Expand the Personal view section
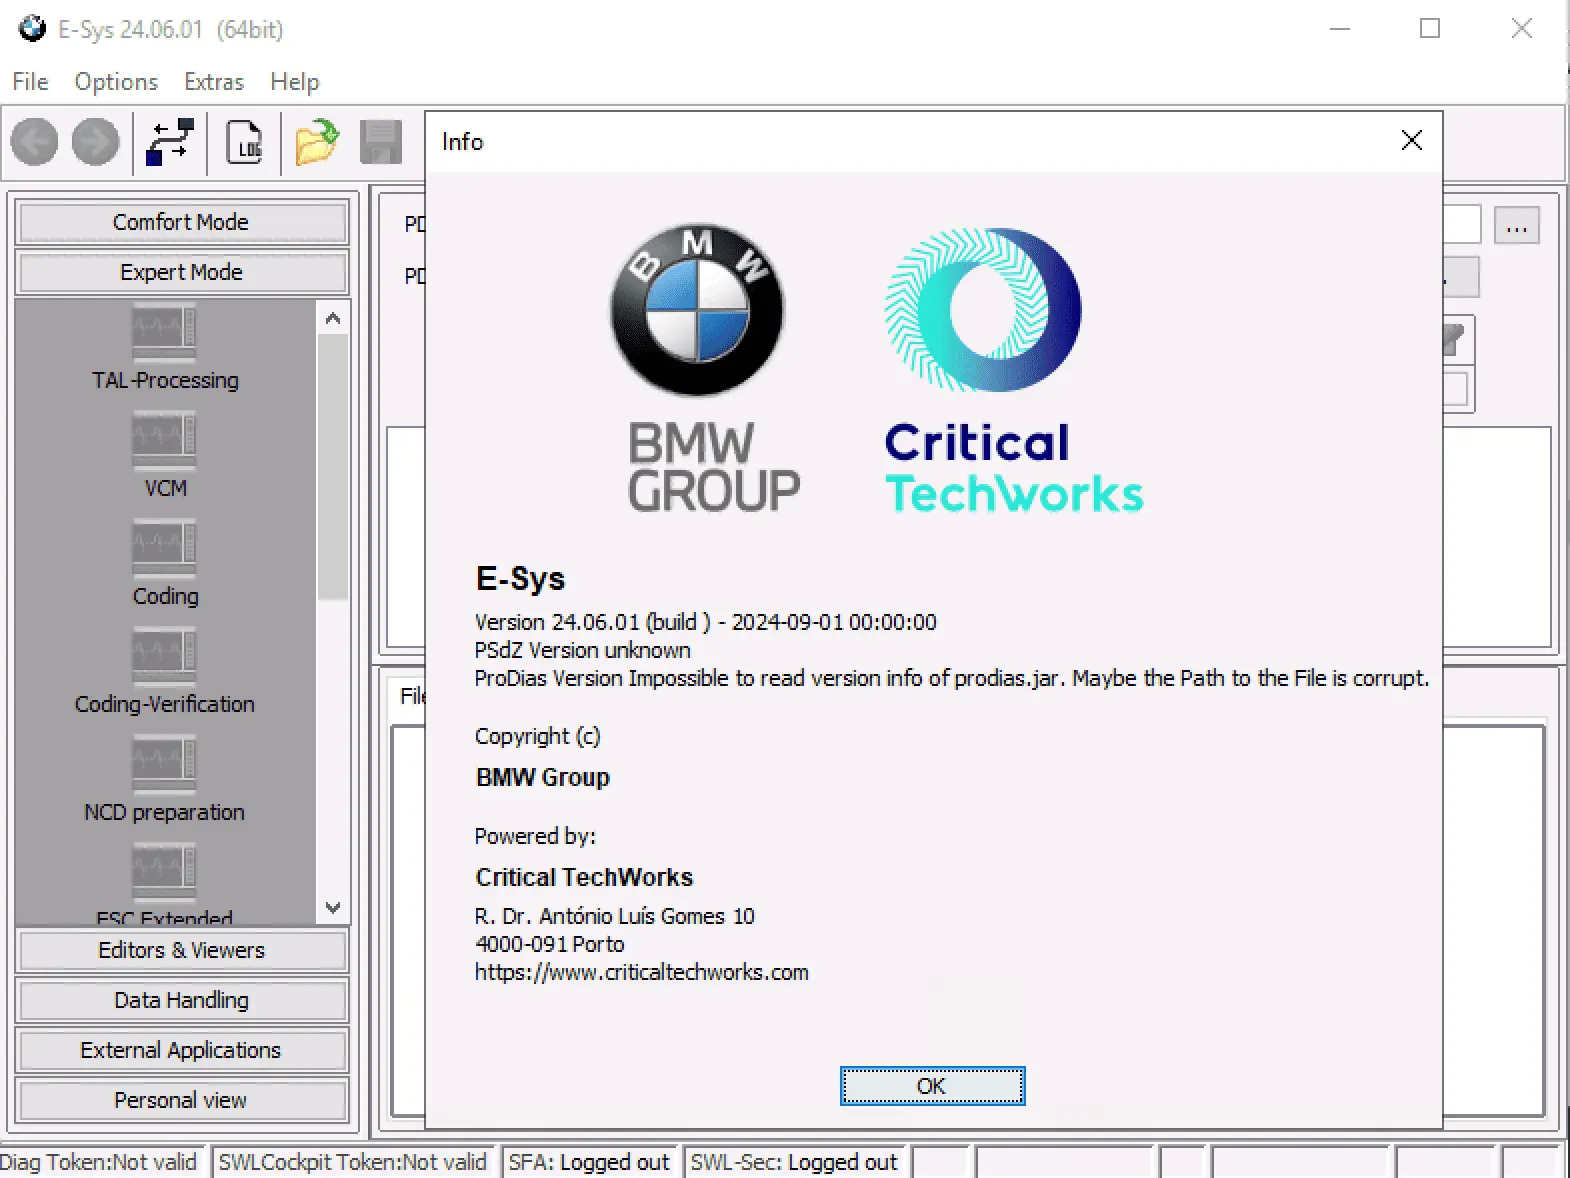 [x=181, y=1100]
